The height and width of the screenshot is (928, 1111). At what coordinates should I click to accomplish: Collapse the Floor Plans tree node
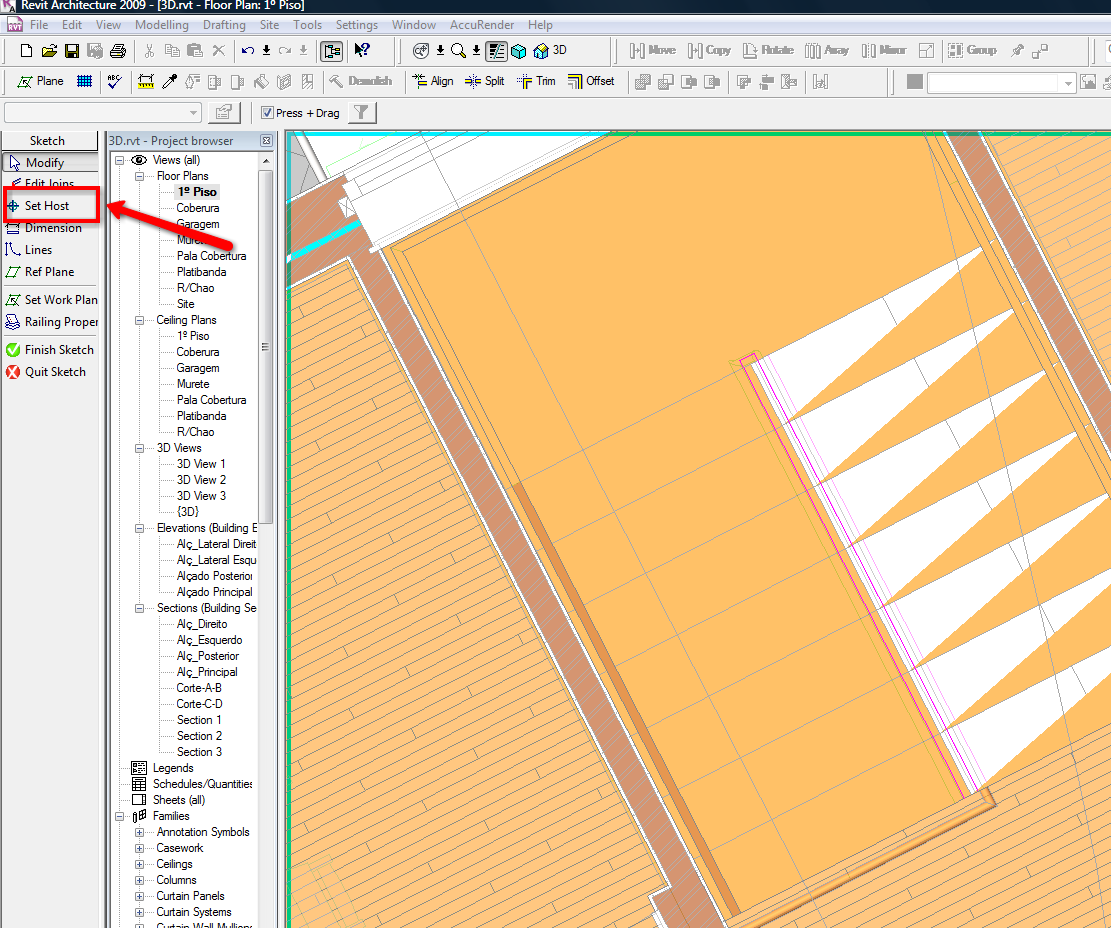pos(140,176)
